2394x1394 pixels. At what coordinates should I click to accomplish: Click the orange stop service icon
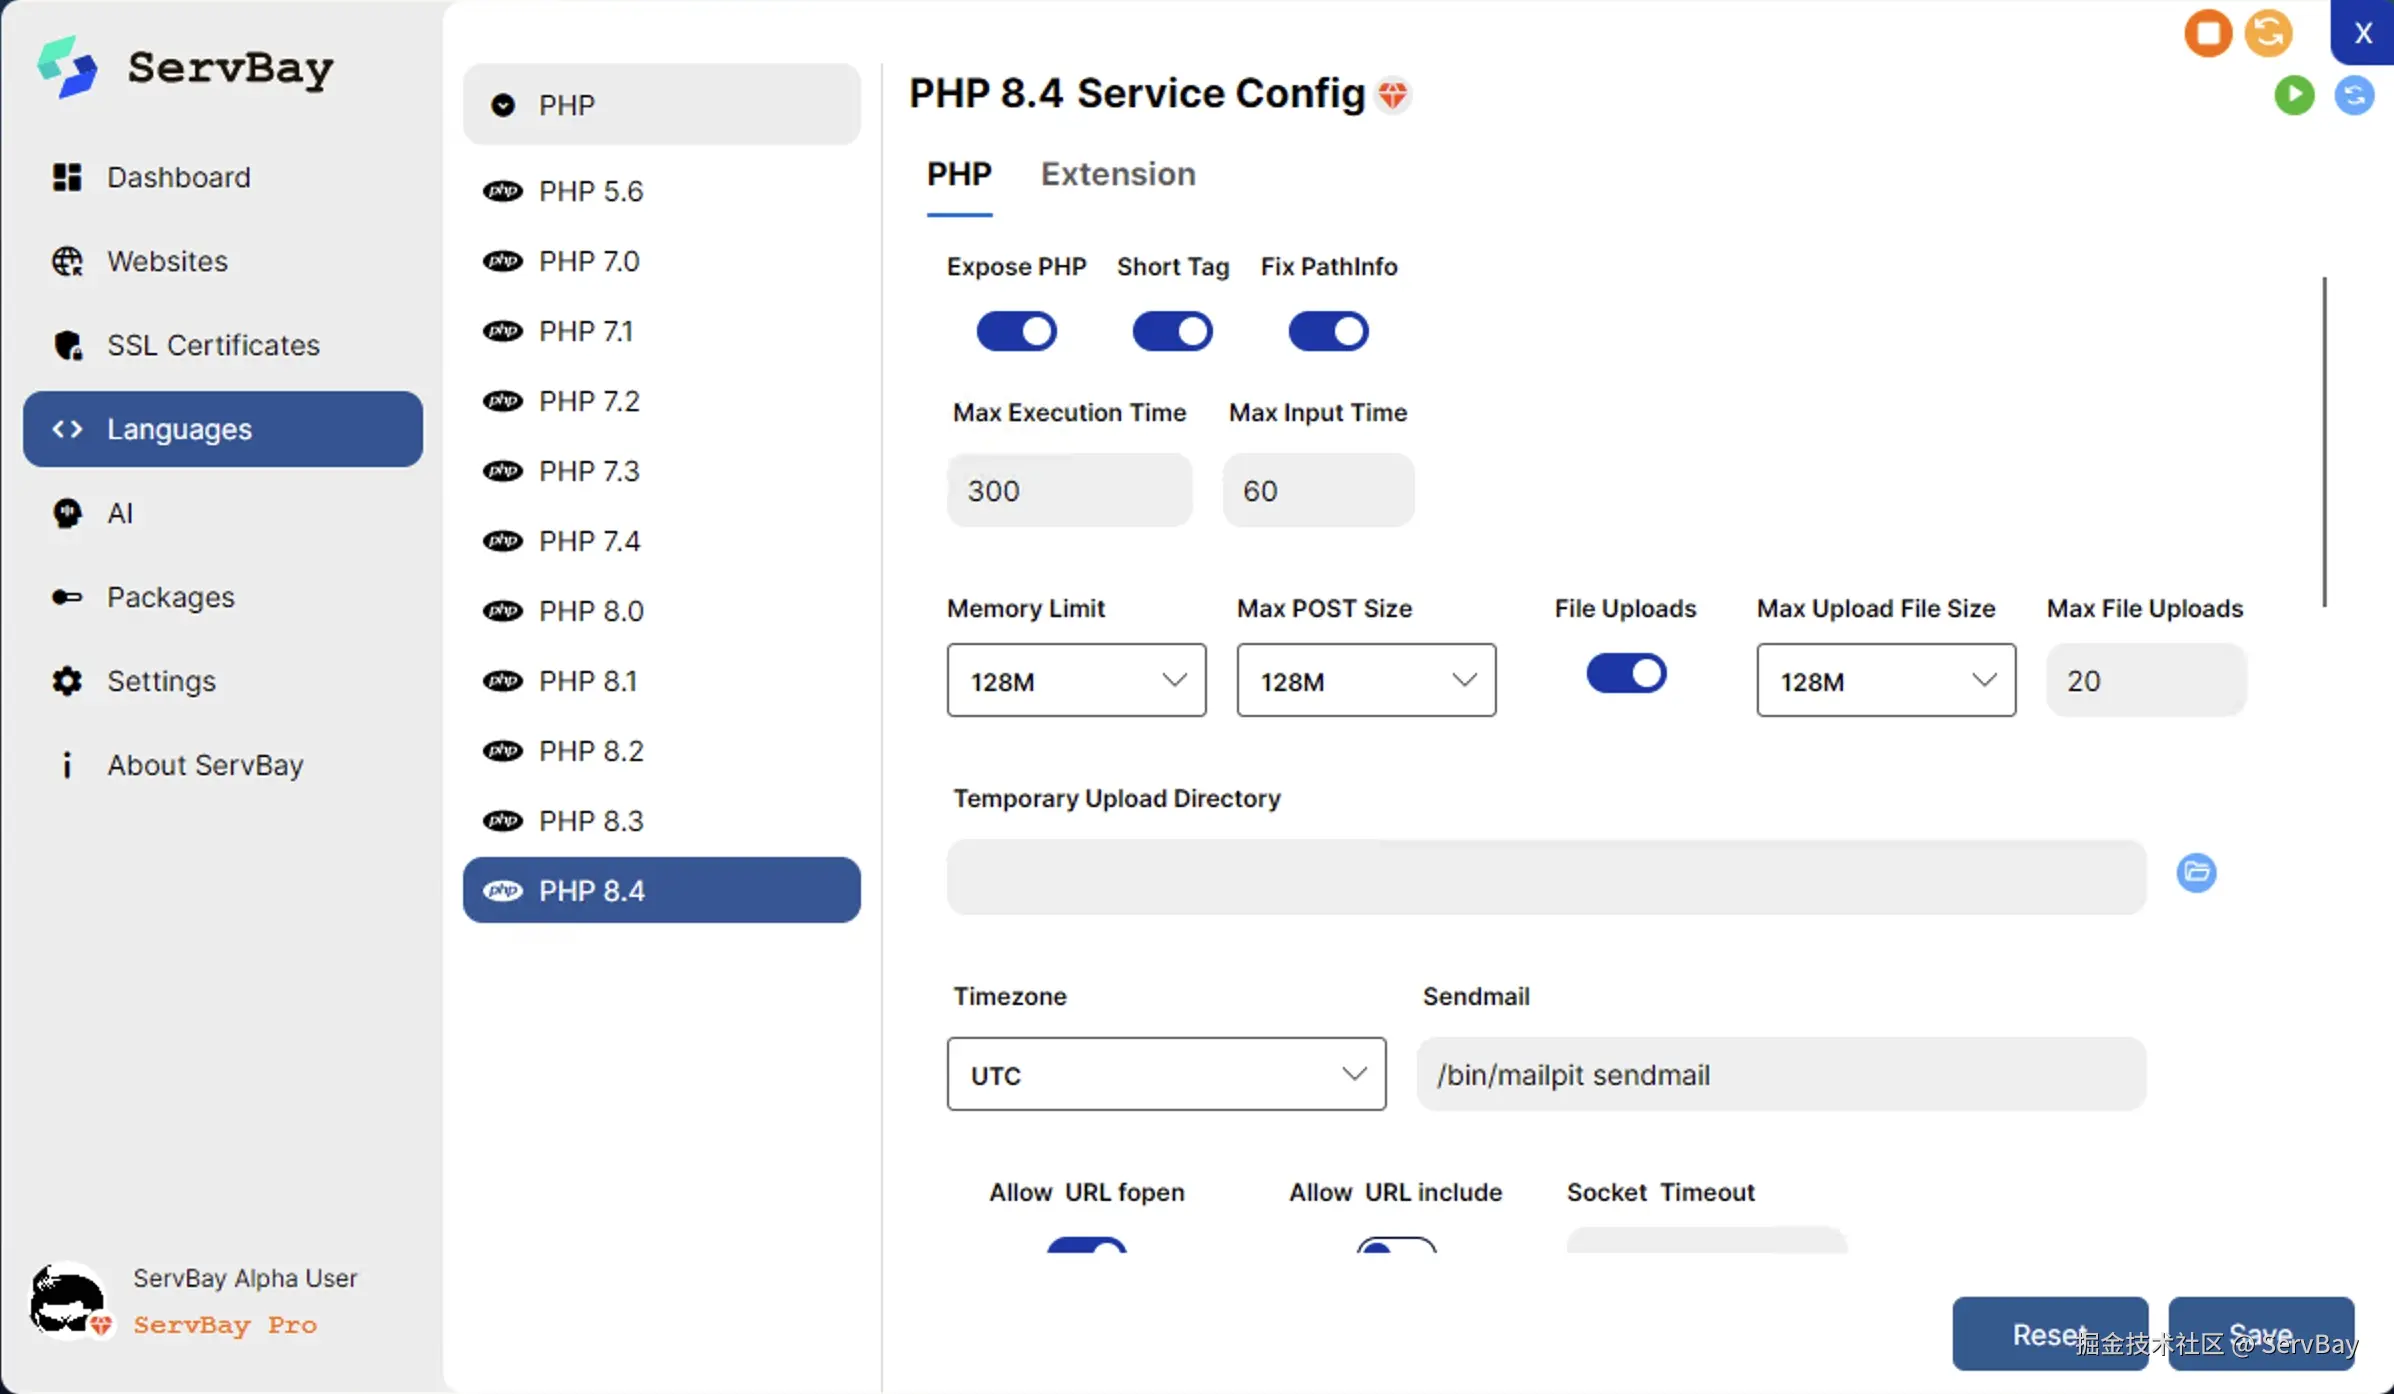pyautogui.click(x=2208, y=33)
